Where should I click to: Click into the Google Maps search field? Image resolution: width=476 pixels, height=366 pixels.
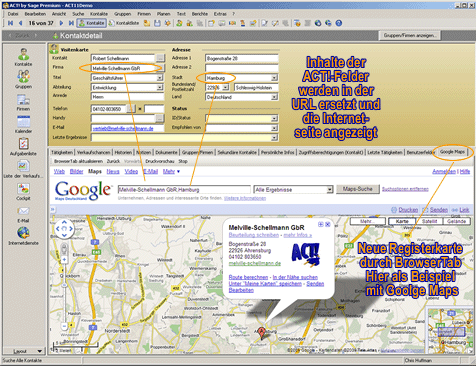184,190
